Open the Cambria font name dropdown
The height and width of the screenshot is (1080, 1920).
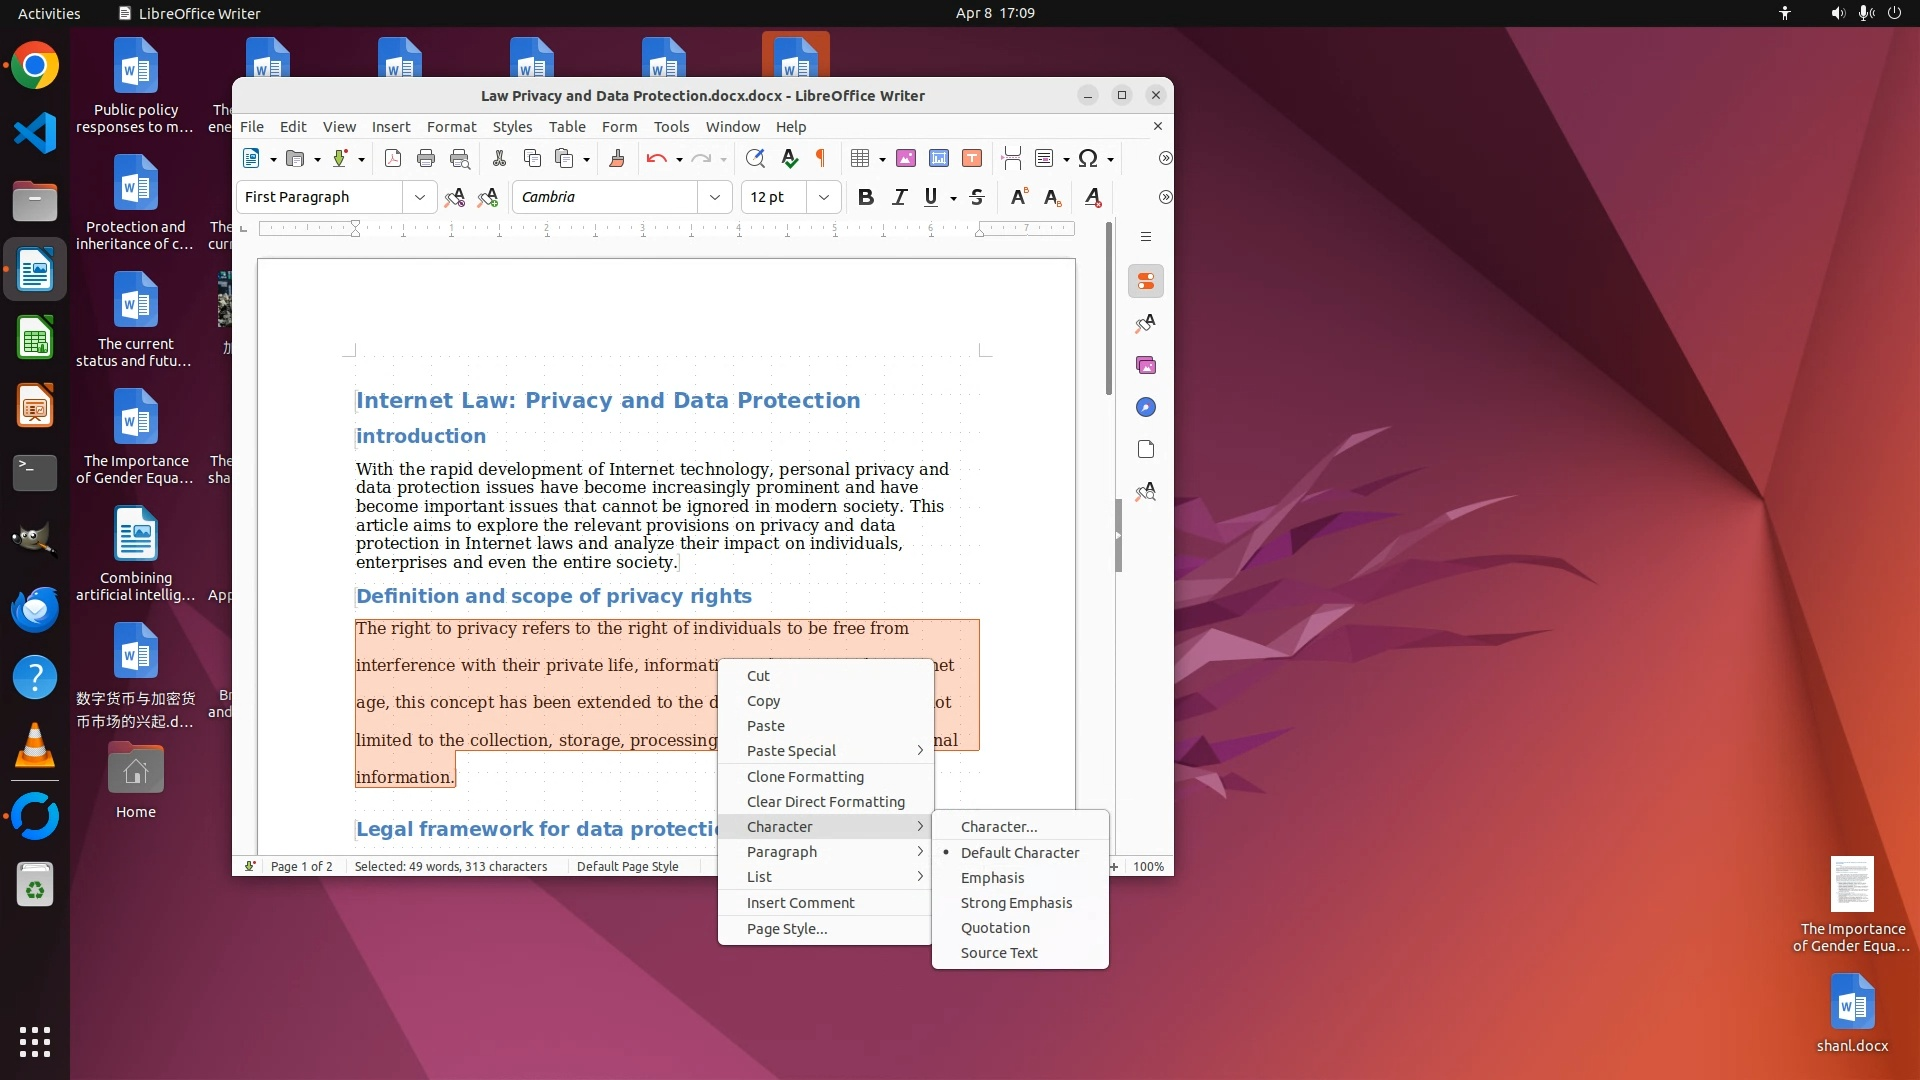point(715,197)
